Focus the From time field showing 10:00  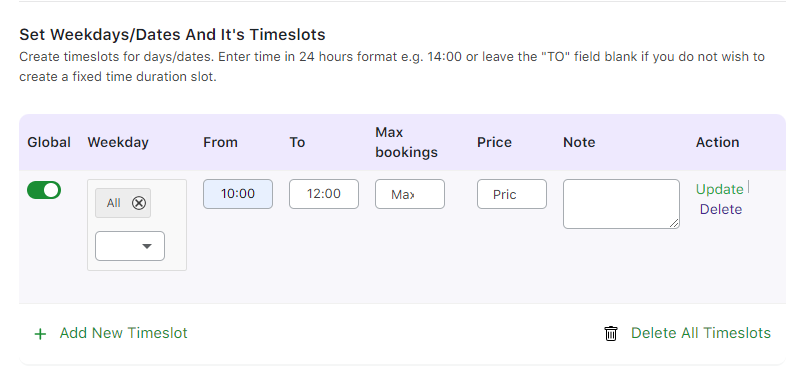pyautogui.click(x=238, y=194)
